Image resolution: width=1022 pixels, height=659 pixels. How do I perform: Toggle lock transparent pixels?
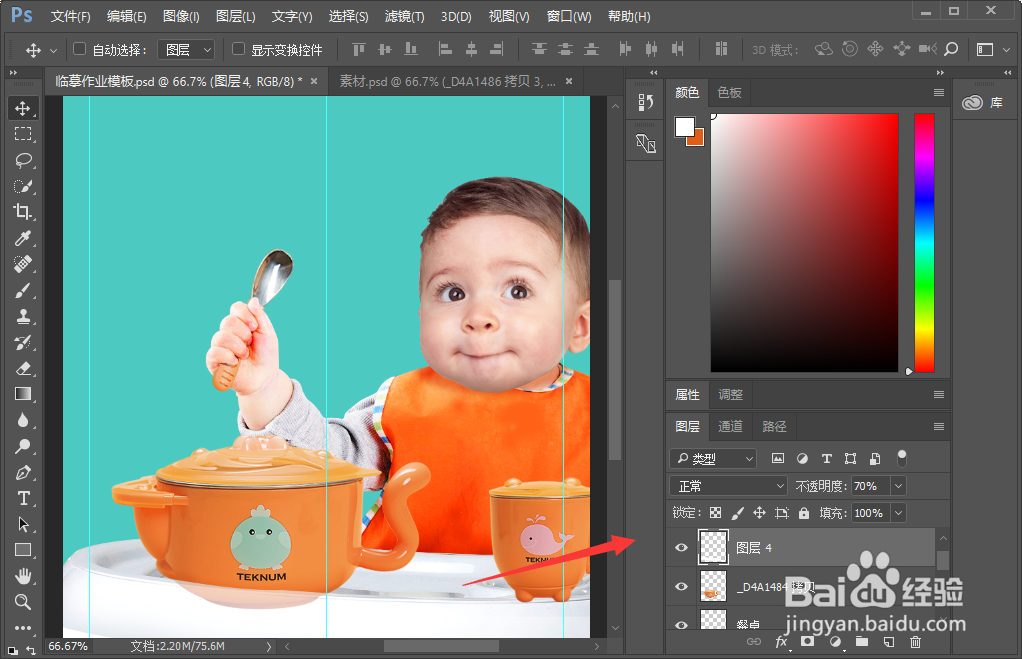tap(716, 512)
